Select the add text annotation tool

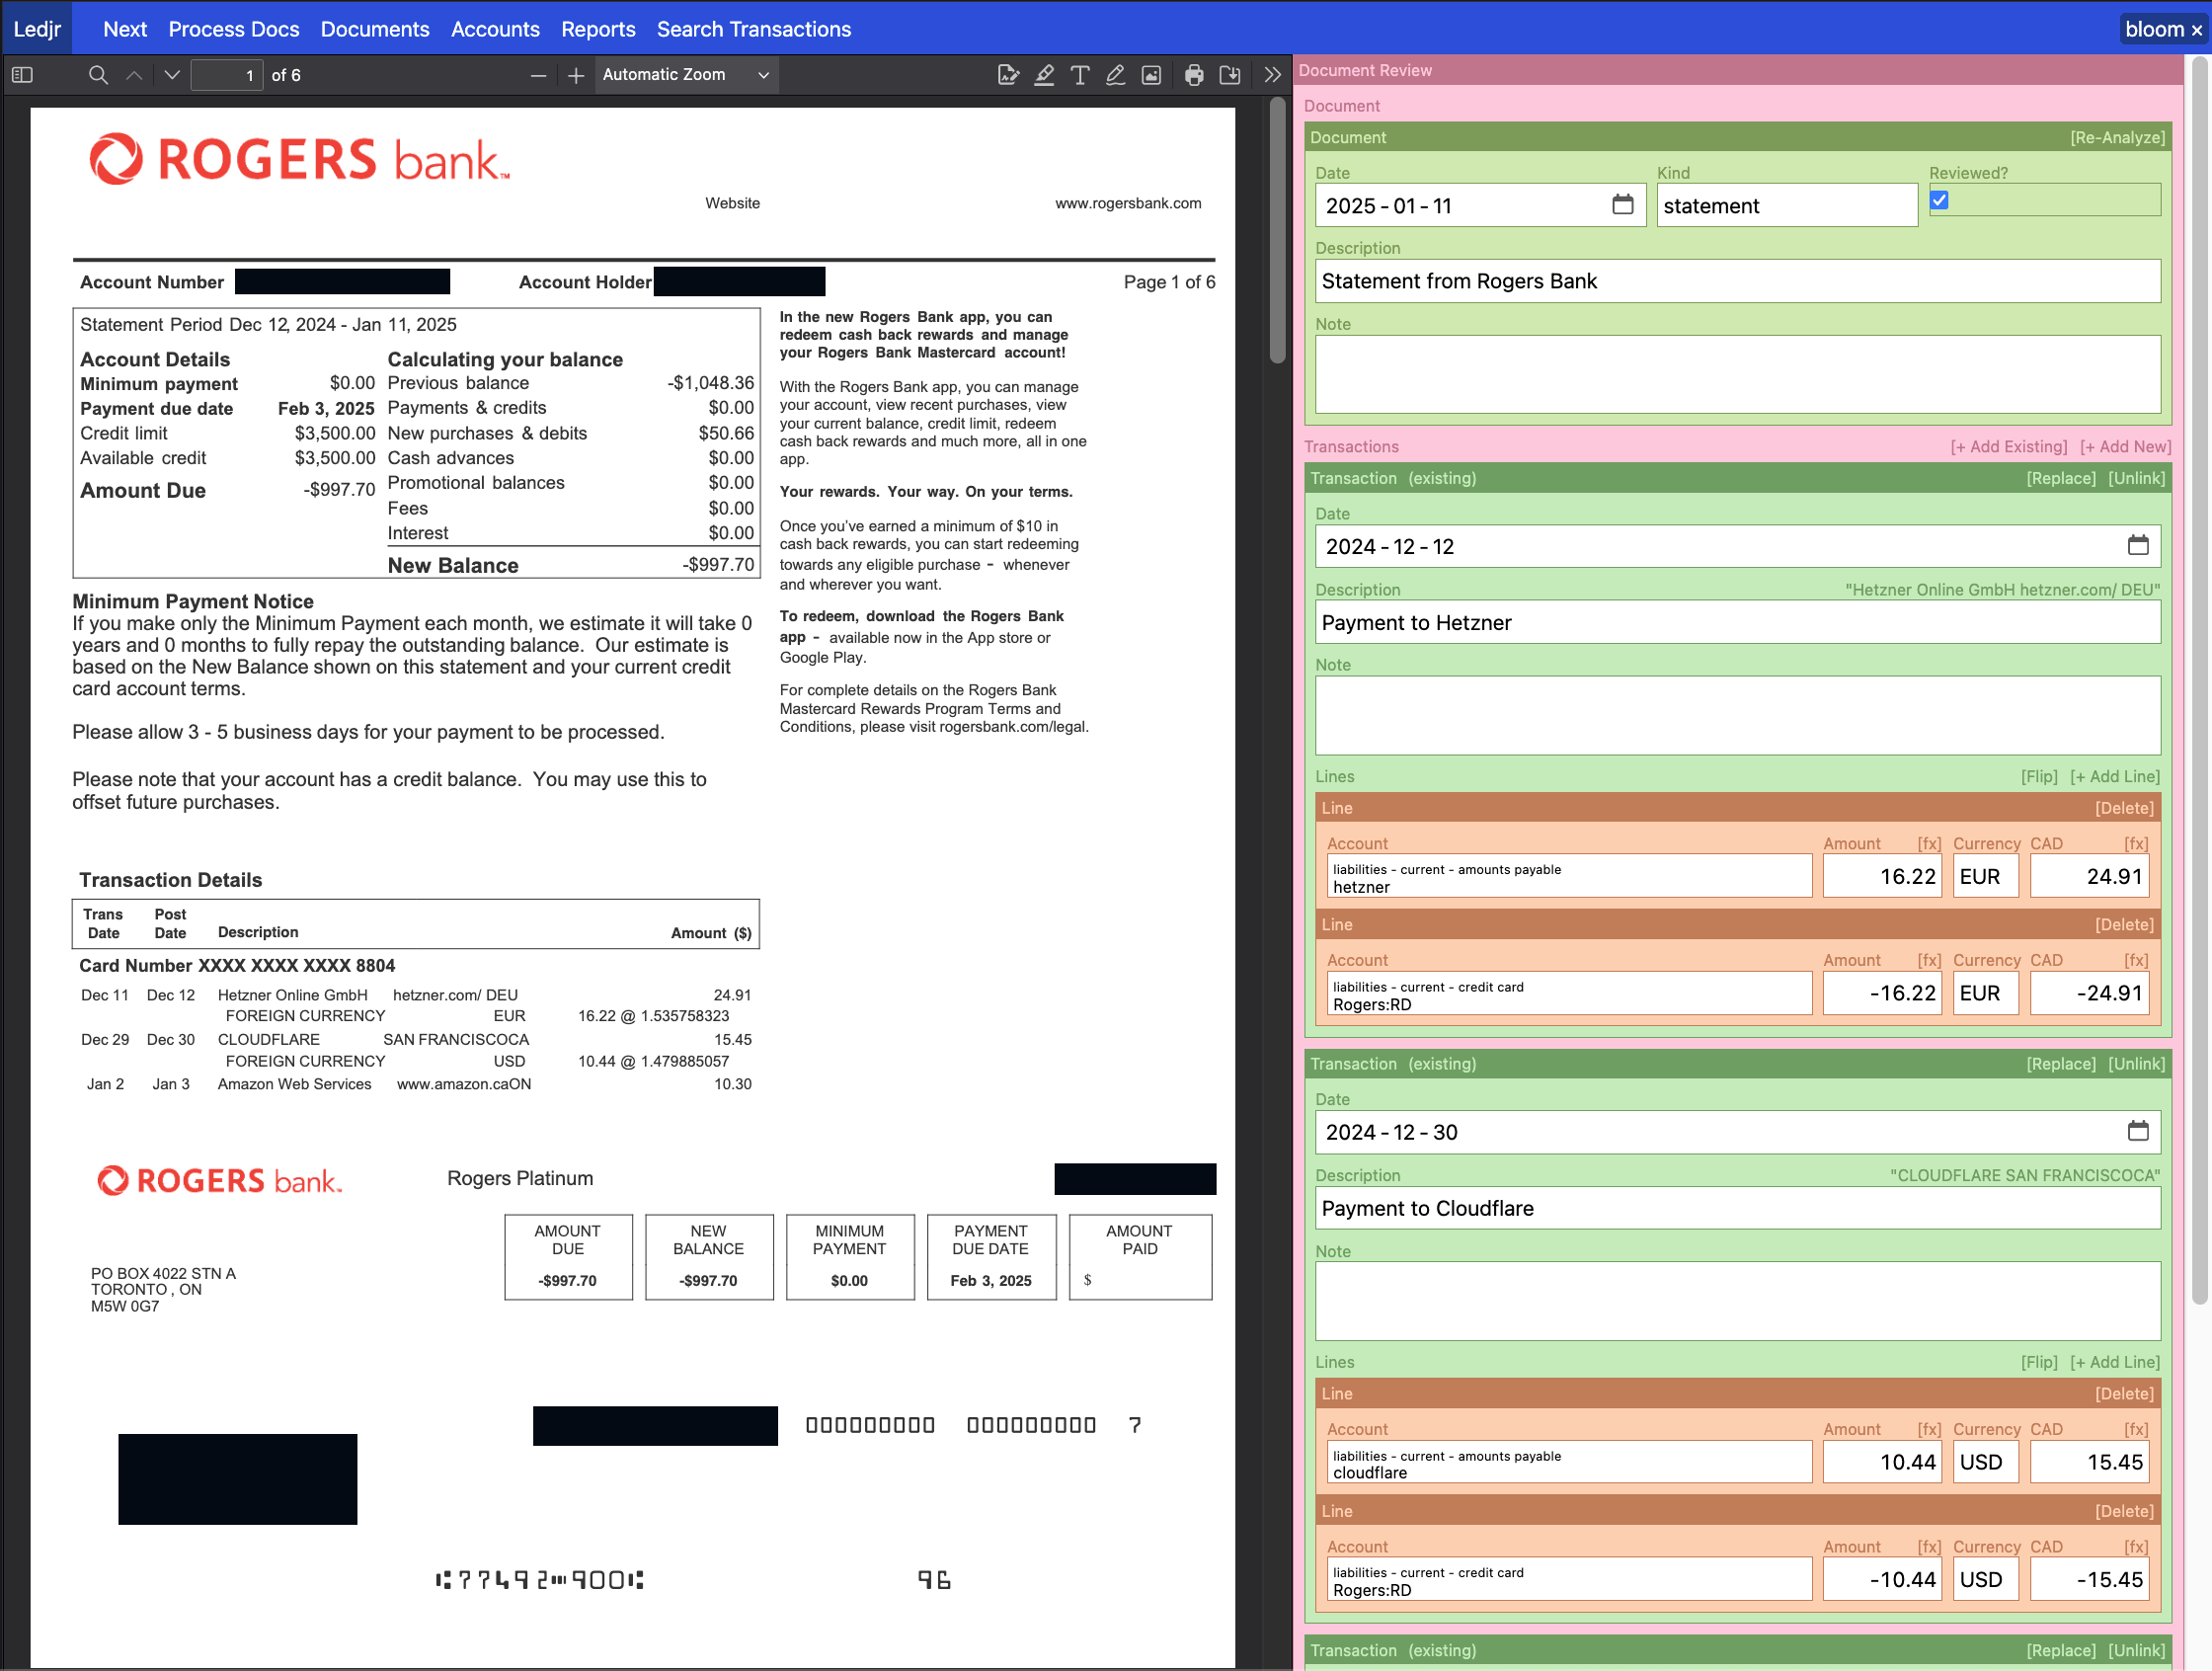(x=1080, y=75)
